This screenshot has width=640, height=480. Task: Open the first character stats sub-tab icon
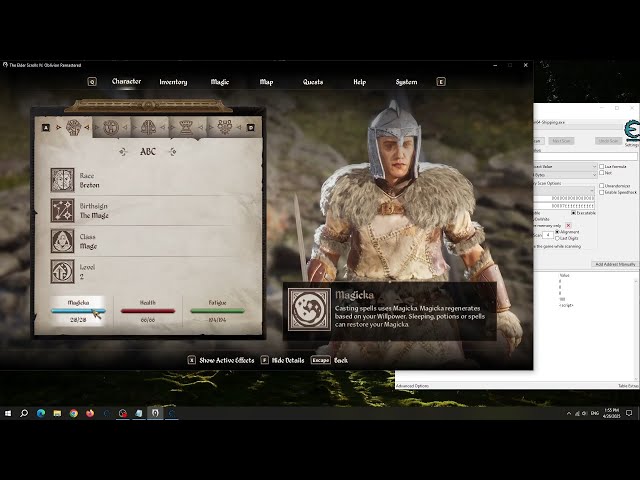coord(73,128)
